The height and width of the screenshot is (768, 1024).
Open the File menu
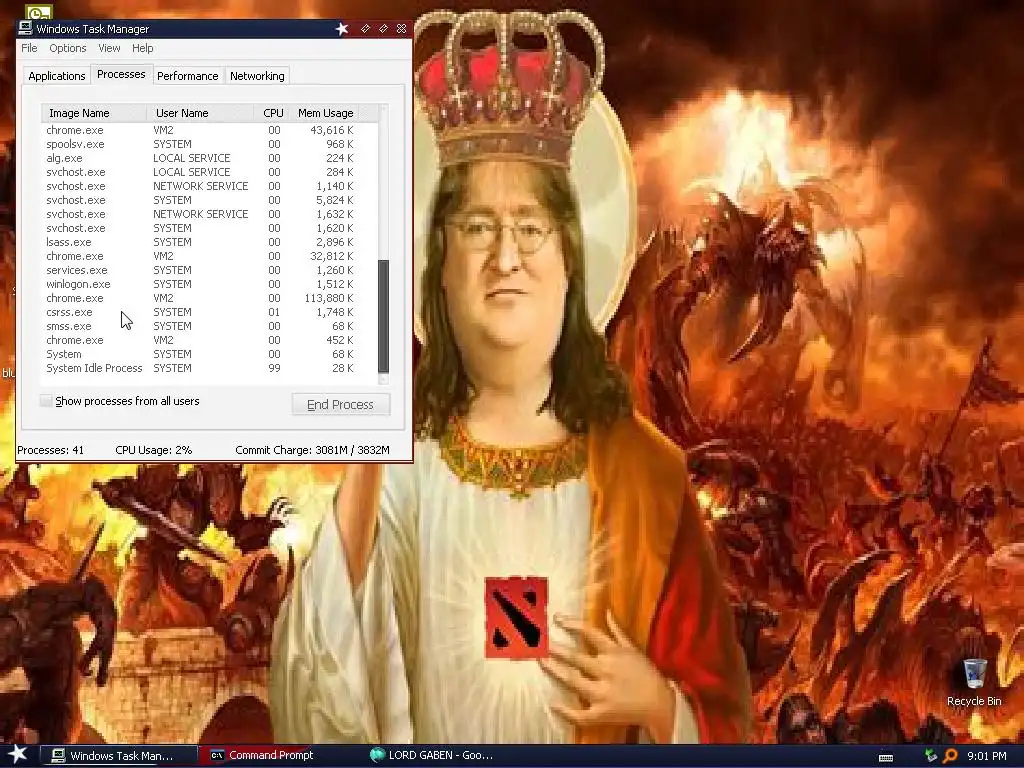(29, 48)
